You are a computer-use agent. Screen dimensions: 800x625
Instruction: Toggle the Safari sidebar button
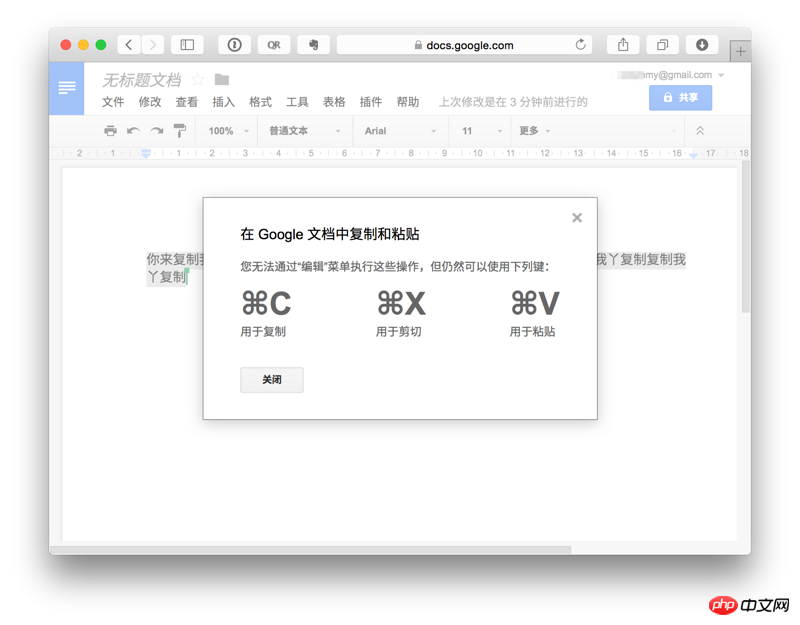tap(187, 45)
